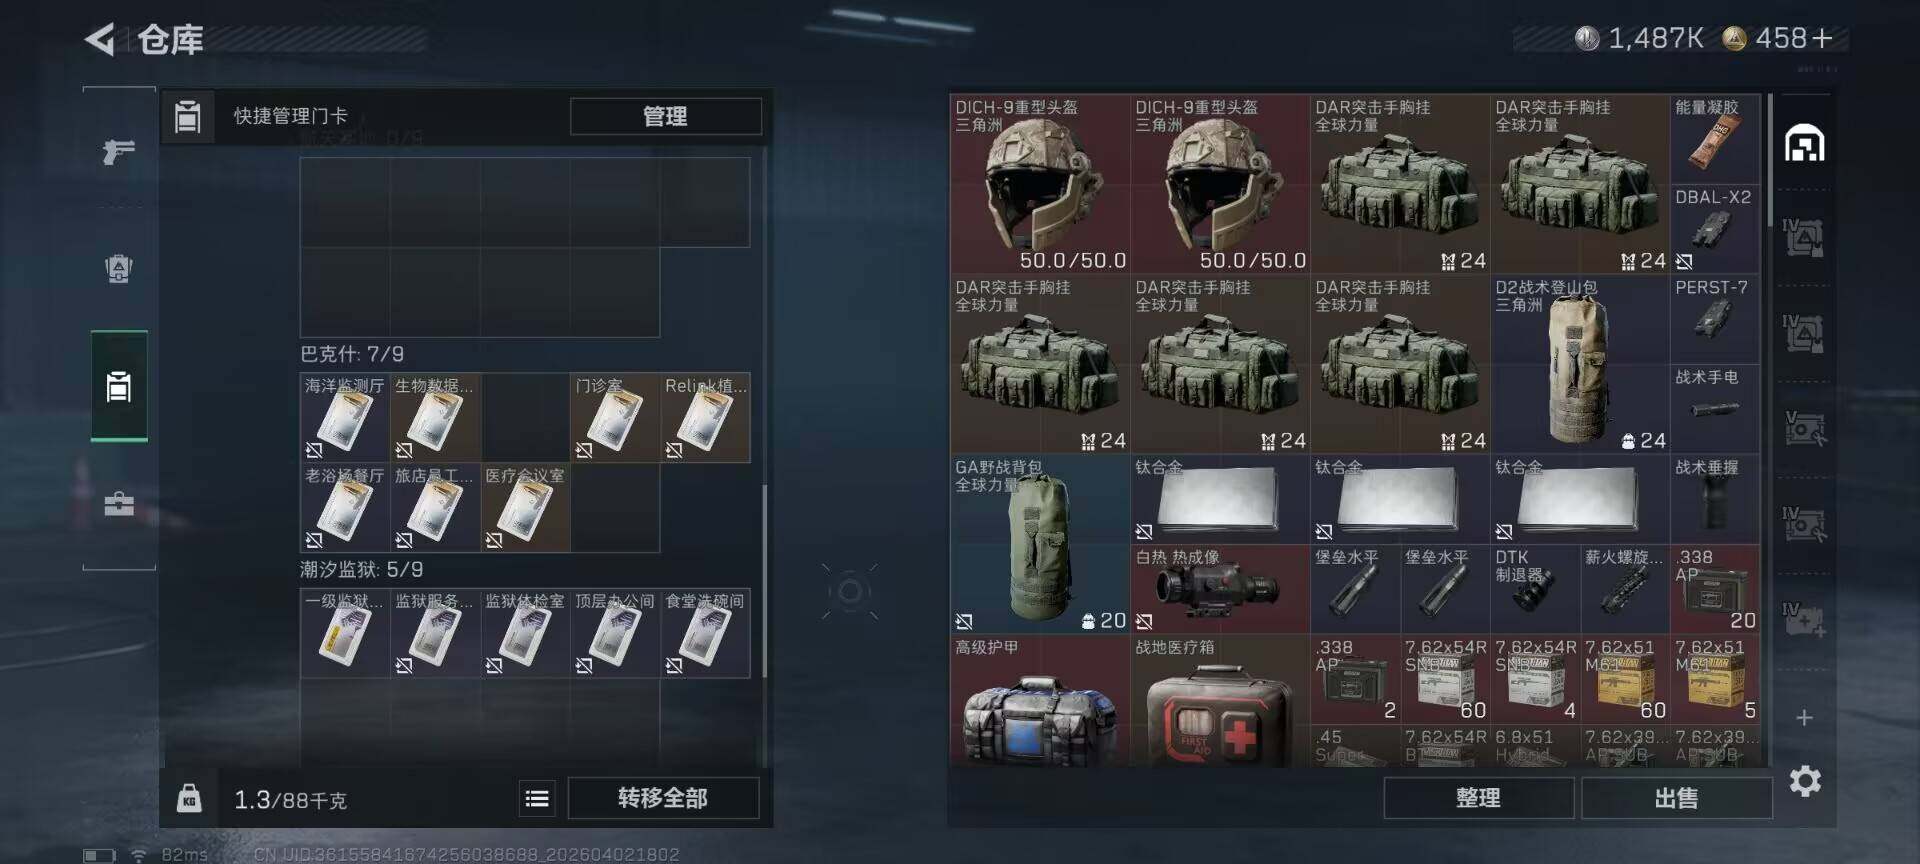Open the weapons pistol category in sidebar
1920x864 pixels.
point(119,152)
